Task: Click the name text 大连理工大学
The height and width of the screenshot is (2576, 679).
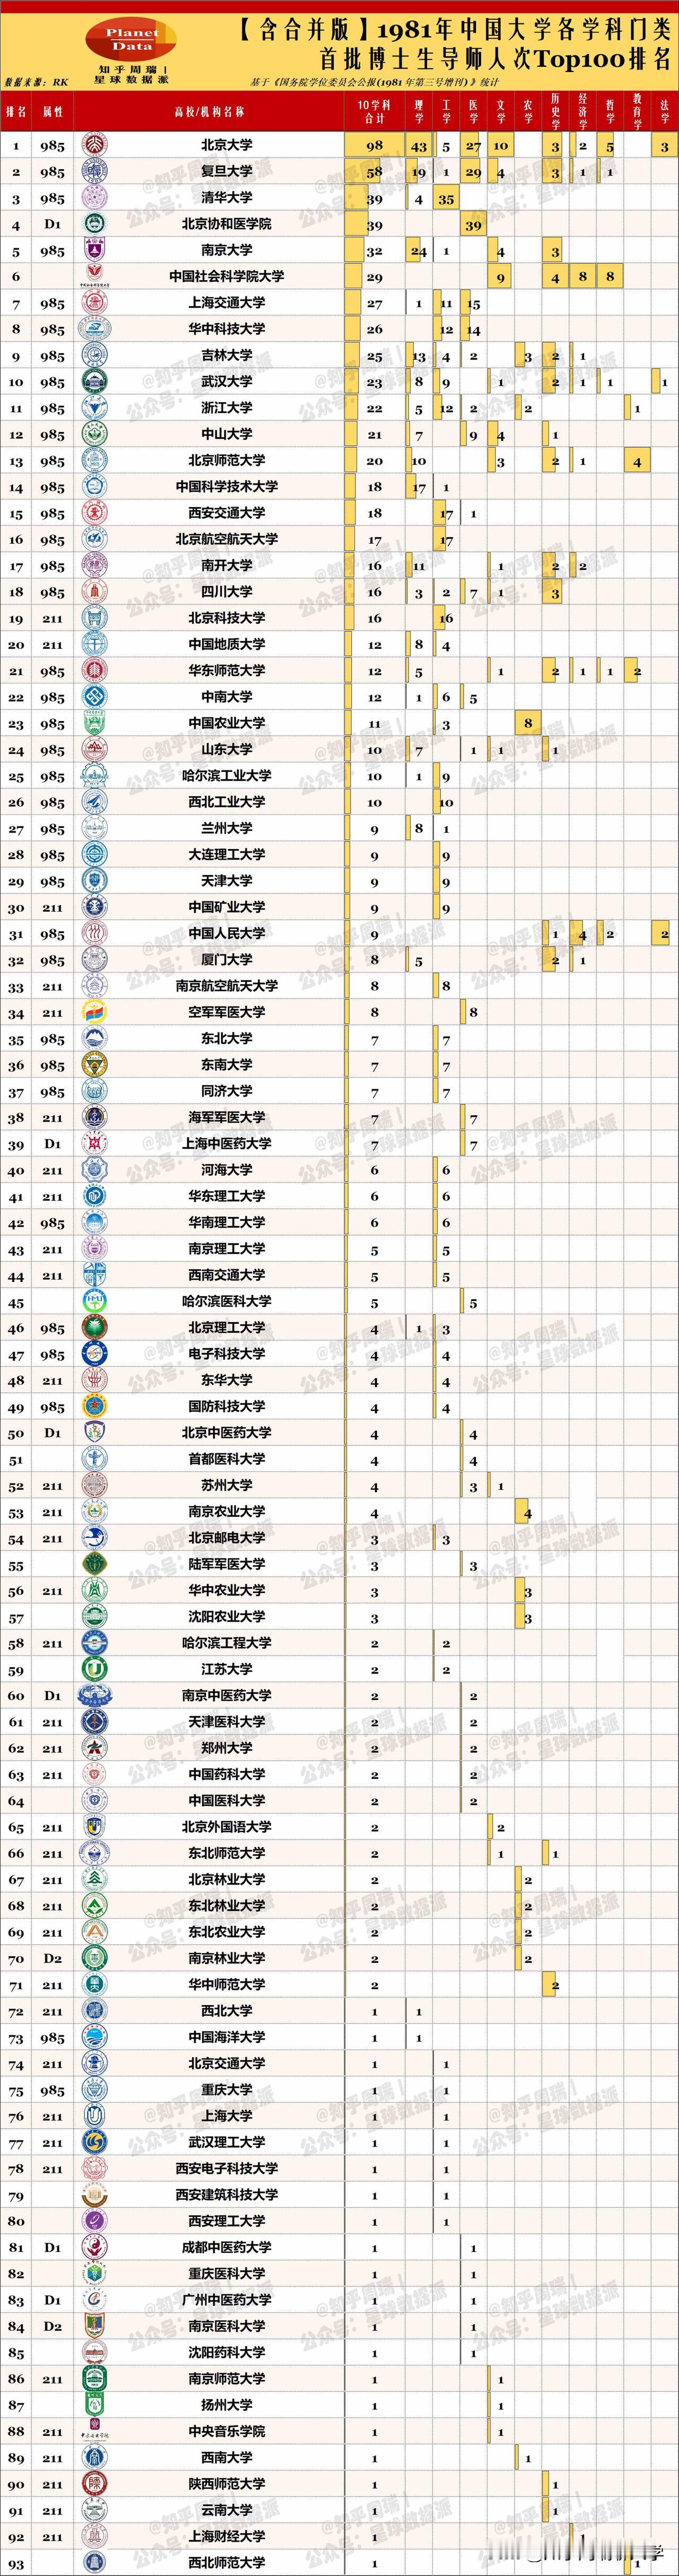Action: pyautogui.click(x=227, y=855)
